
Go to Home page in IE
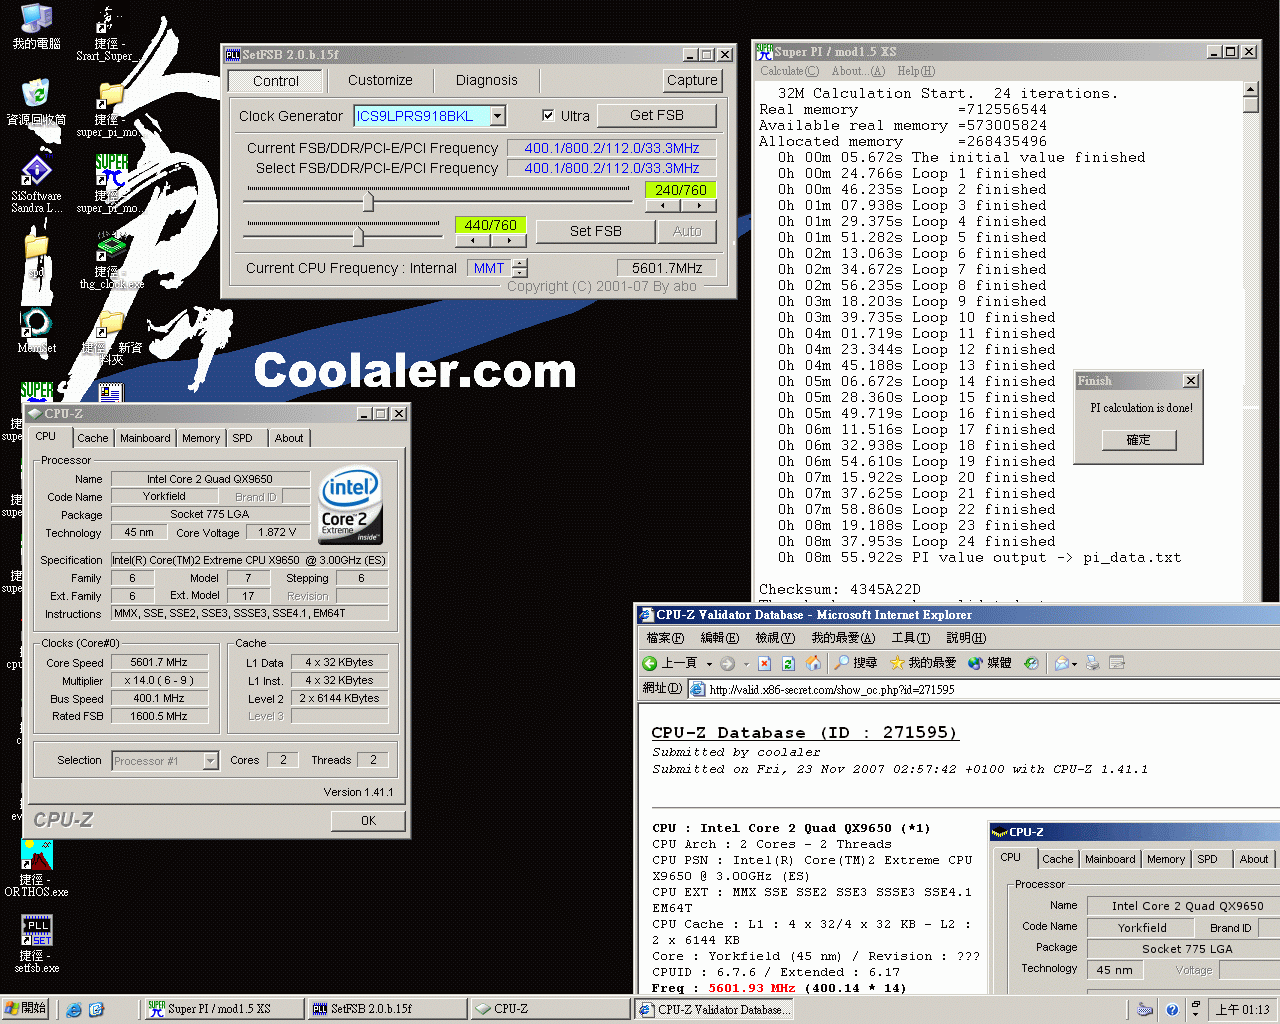[x=813, y=663]
